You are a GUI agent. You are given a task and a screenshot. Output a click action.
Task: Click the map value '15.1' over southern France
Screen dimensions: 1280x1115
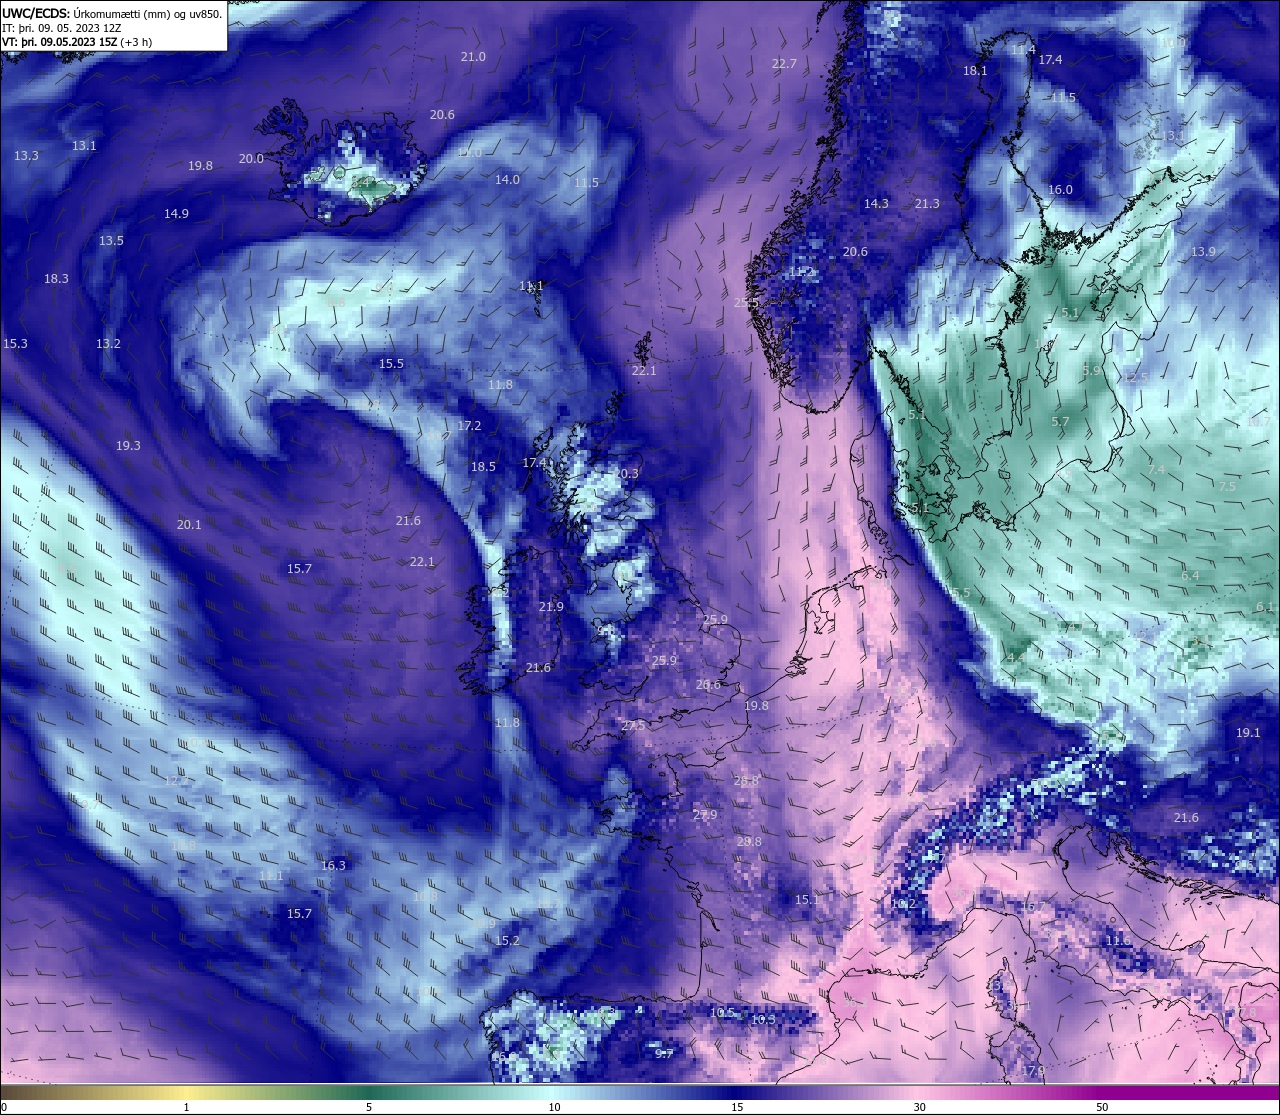[x=807, y=901]
